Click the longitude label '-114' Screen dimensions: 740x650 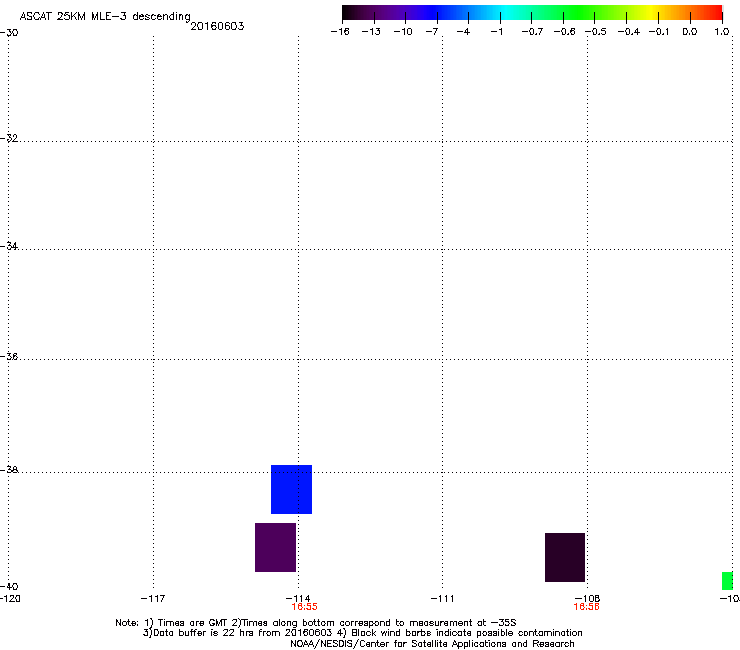(298, 599)
